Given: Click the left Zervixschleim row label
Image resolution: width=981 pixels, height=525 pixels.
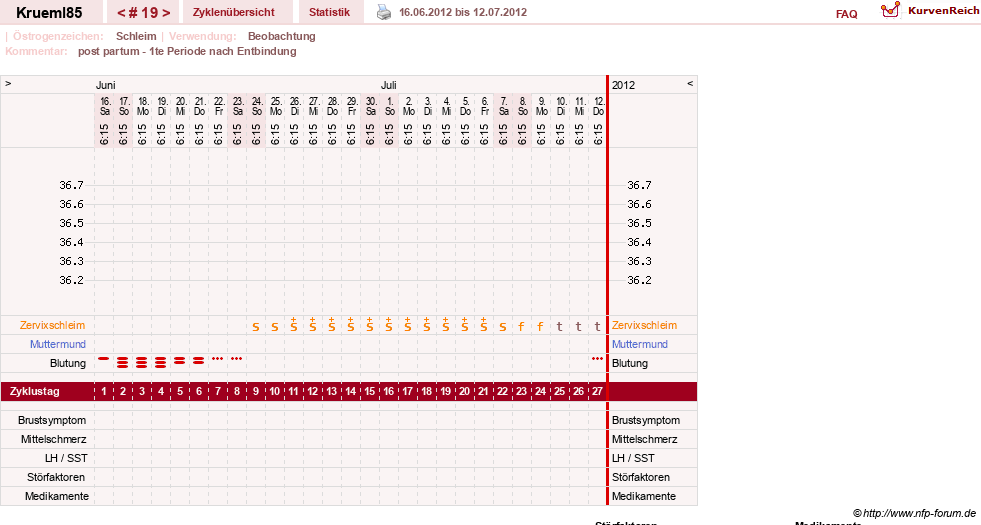Looking at the screenshot, I should pyautogui.click(x=52, y=325).
